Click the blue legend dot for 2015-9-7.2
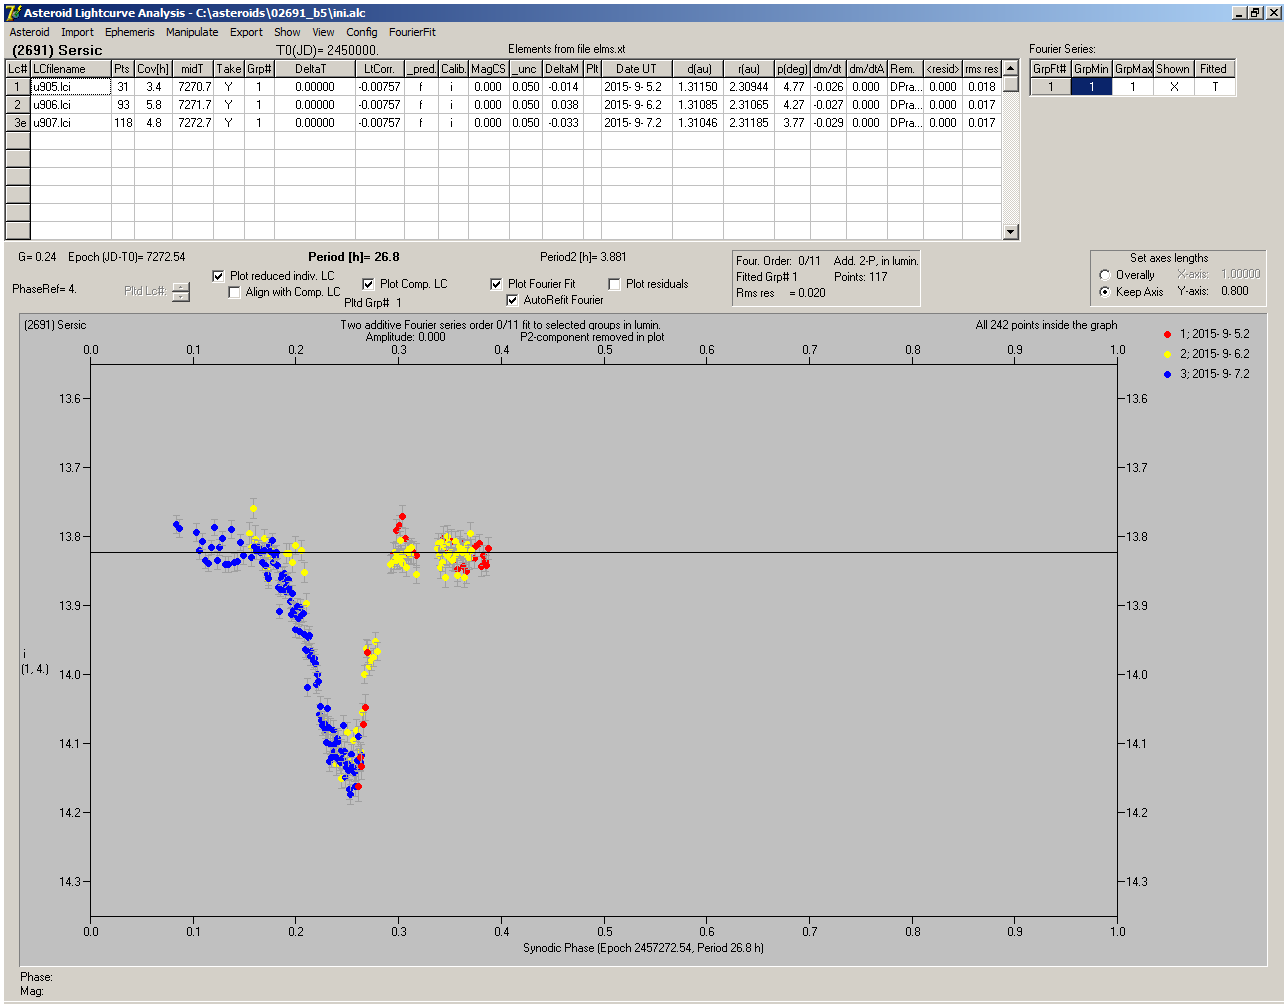 pyautogui.click(x=1167, y=374)
